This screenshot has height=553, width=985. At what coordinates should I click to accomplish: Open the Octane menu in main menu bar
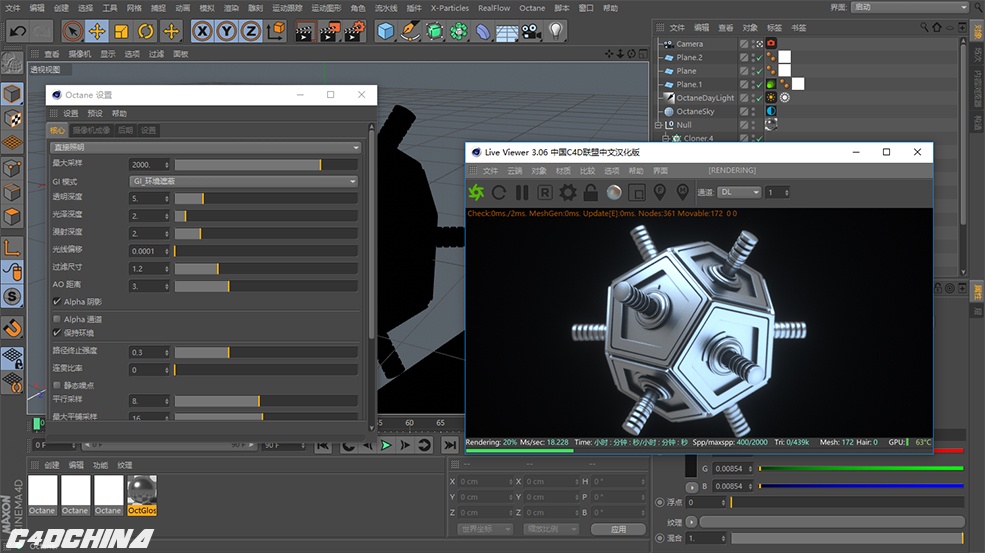click(x=532, y=8)
